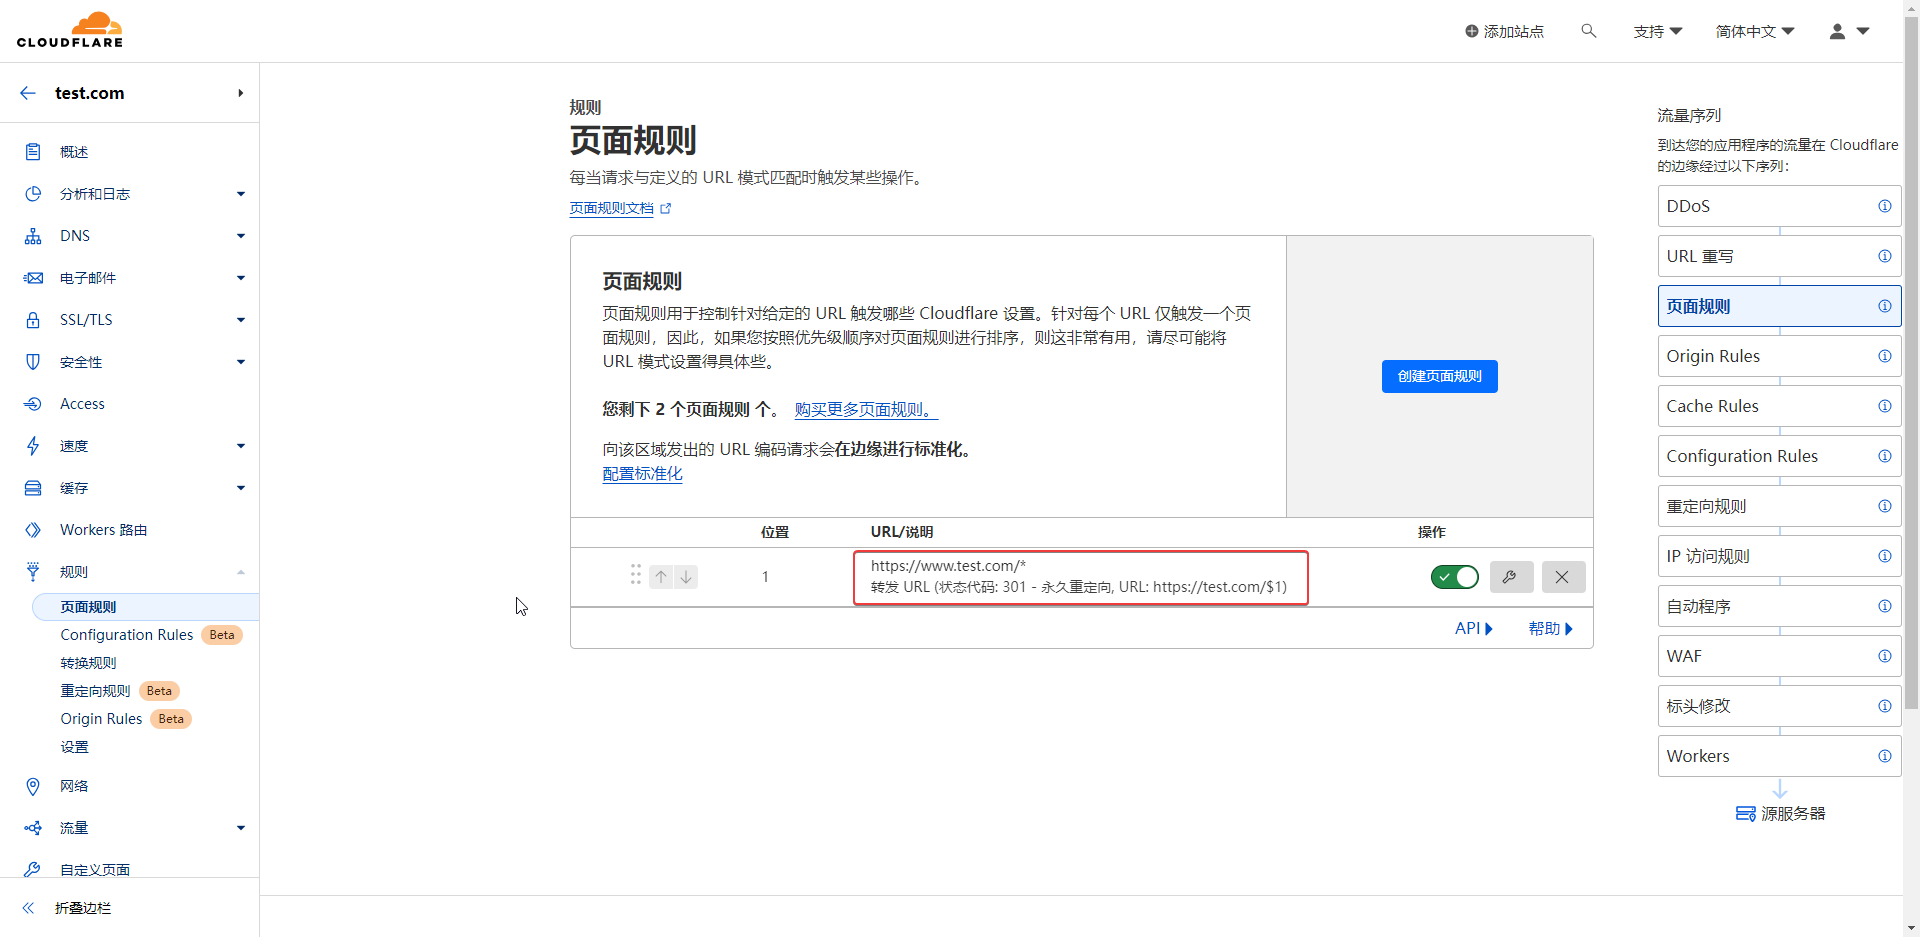Click the drag handle of rule 1
1920x937 pixels.
635,575
